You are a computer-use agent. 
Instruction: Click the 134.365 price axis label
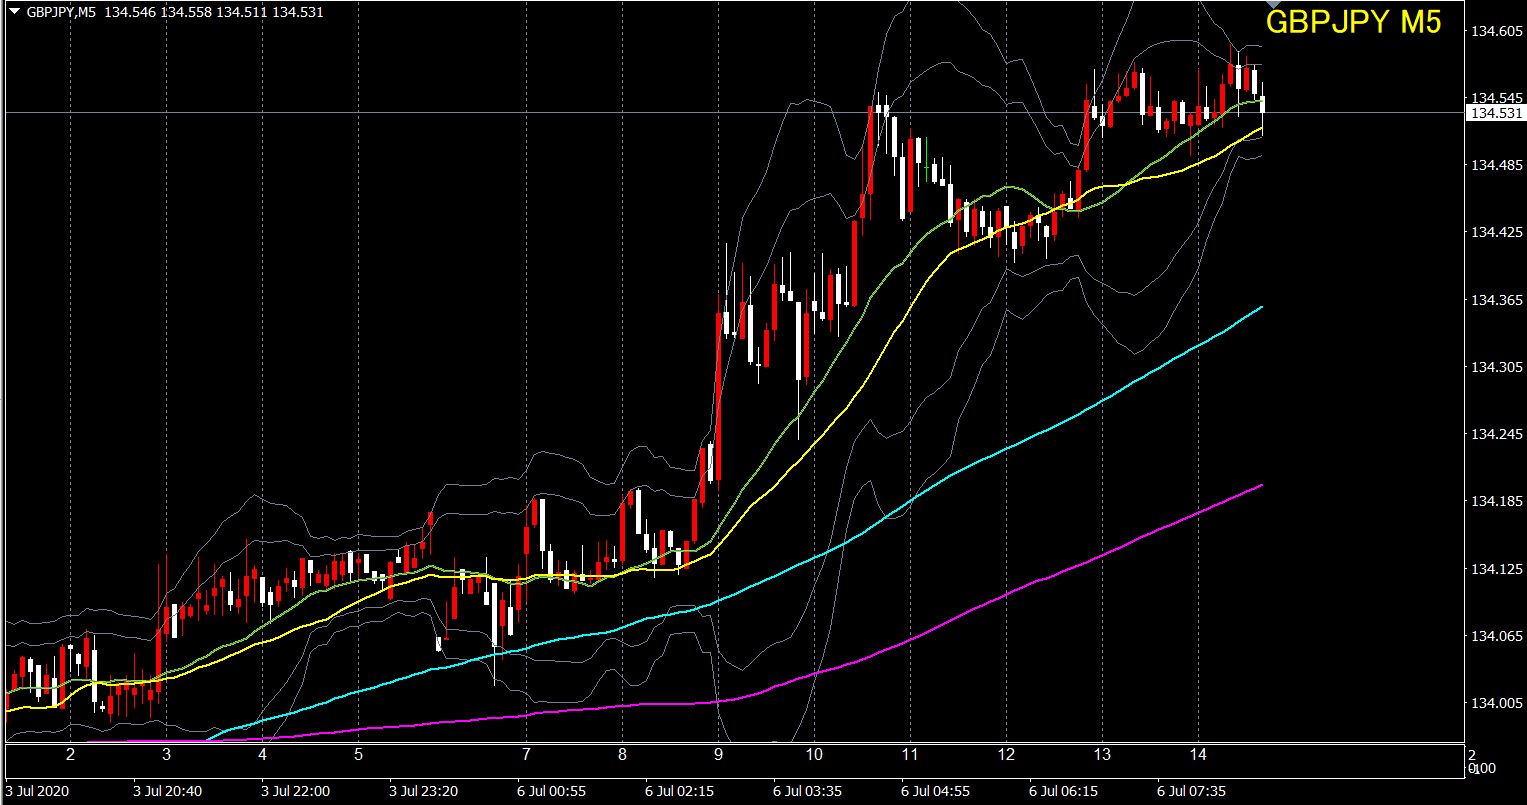1495,300
